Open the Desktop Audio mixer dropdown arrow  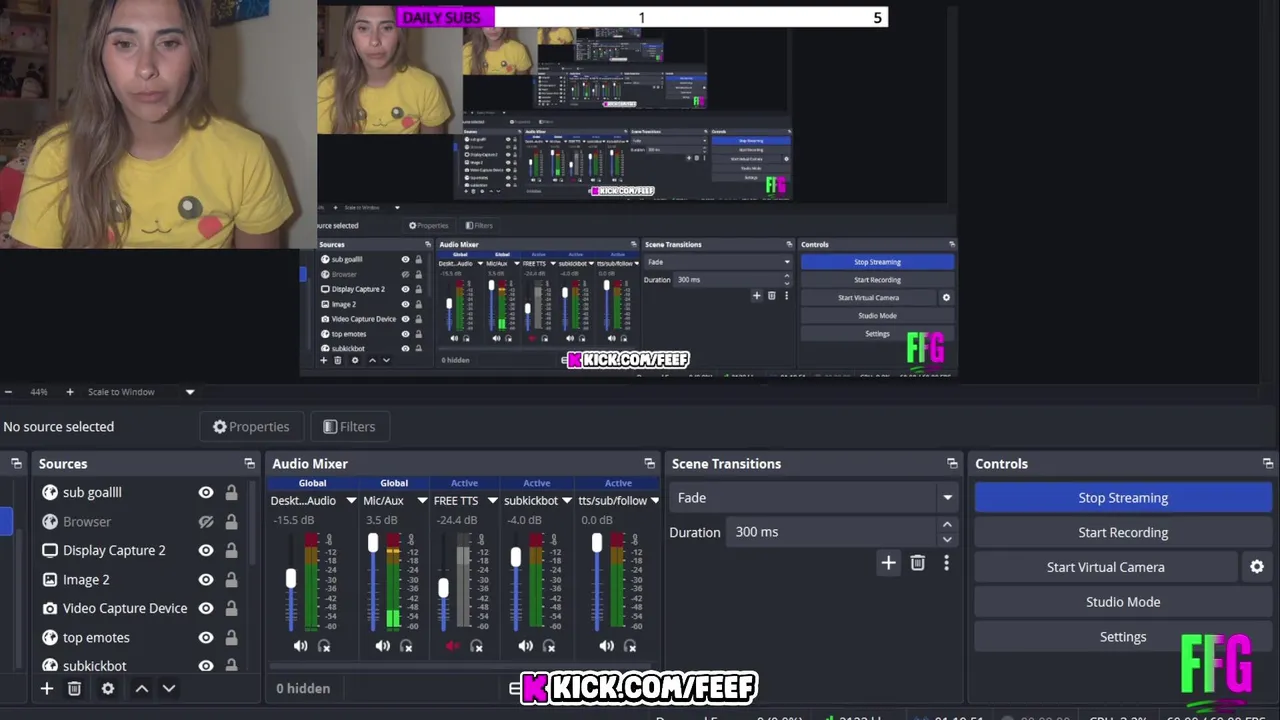pyautogui.click(x=351, y=501)
